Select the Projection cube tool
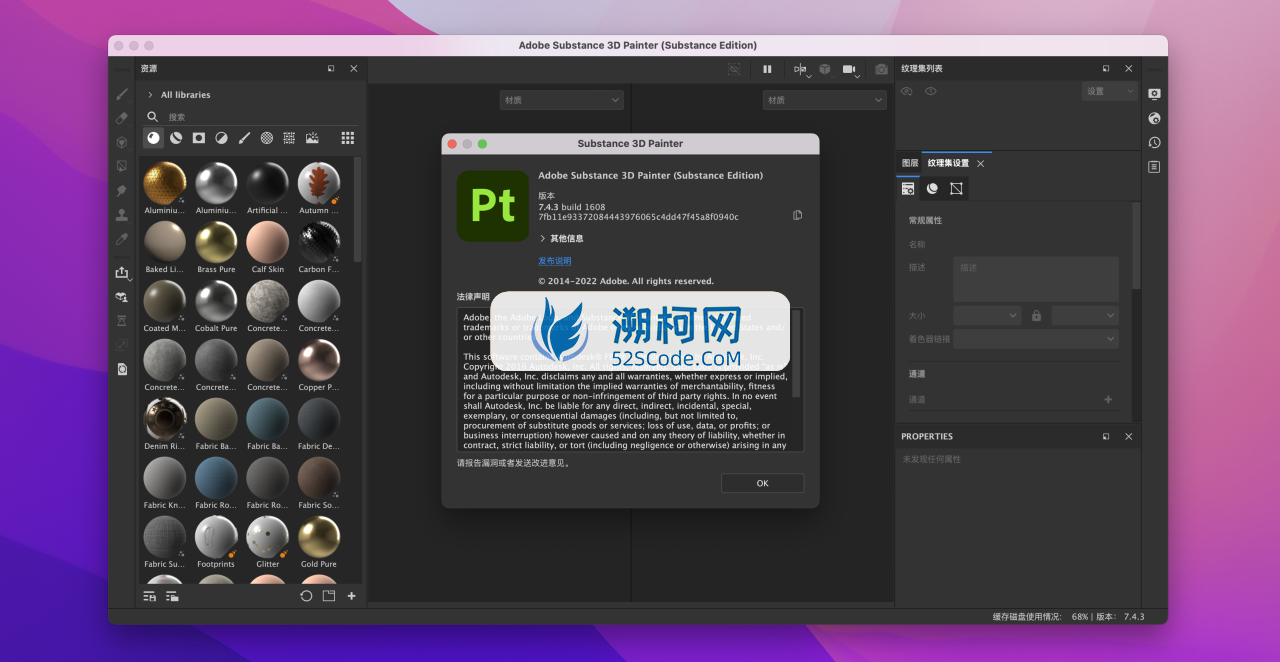This screenshot has height=662, width=1280. point(122,142)
